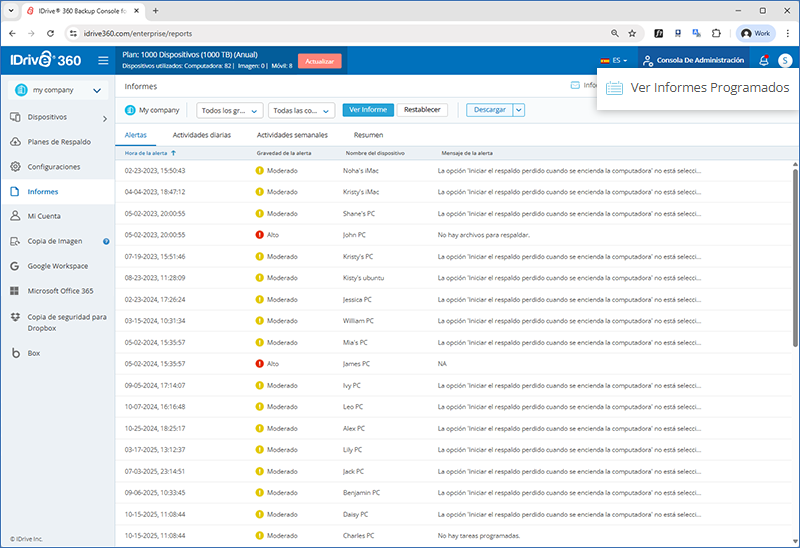Screen dimensions: 800x548
Task: Open the Todas las computadoras dropdown
Action: point(300,110)
